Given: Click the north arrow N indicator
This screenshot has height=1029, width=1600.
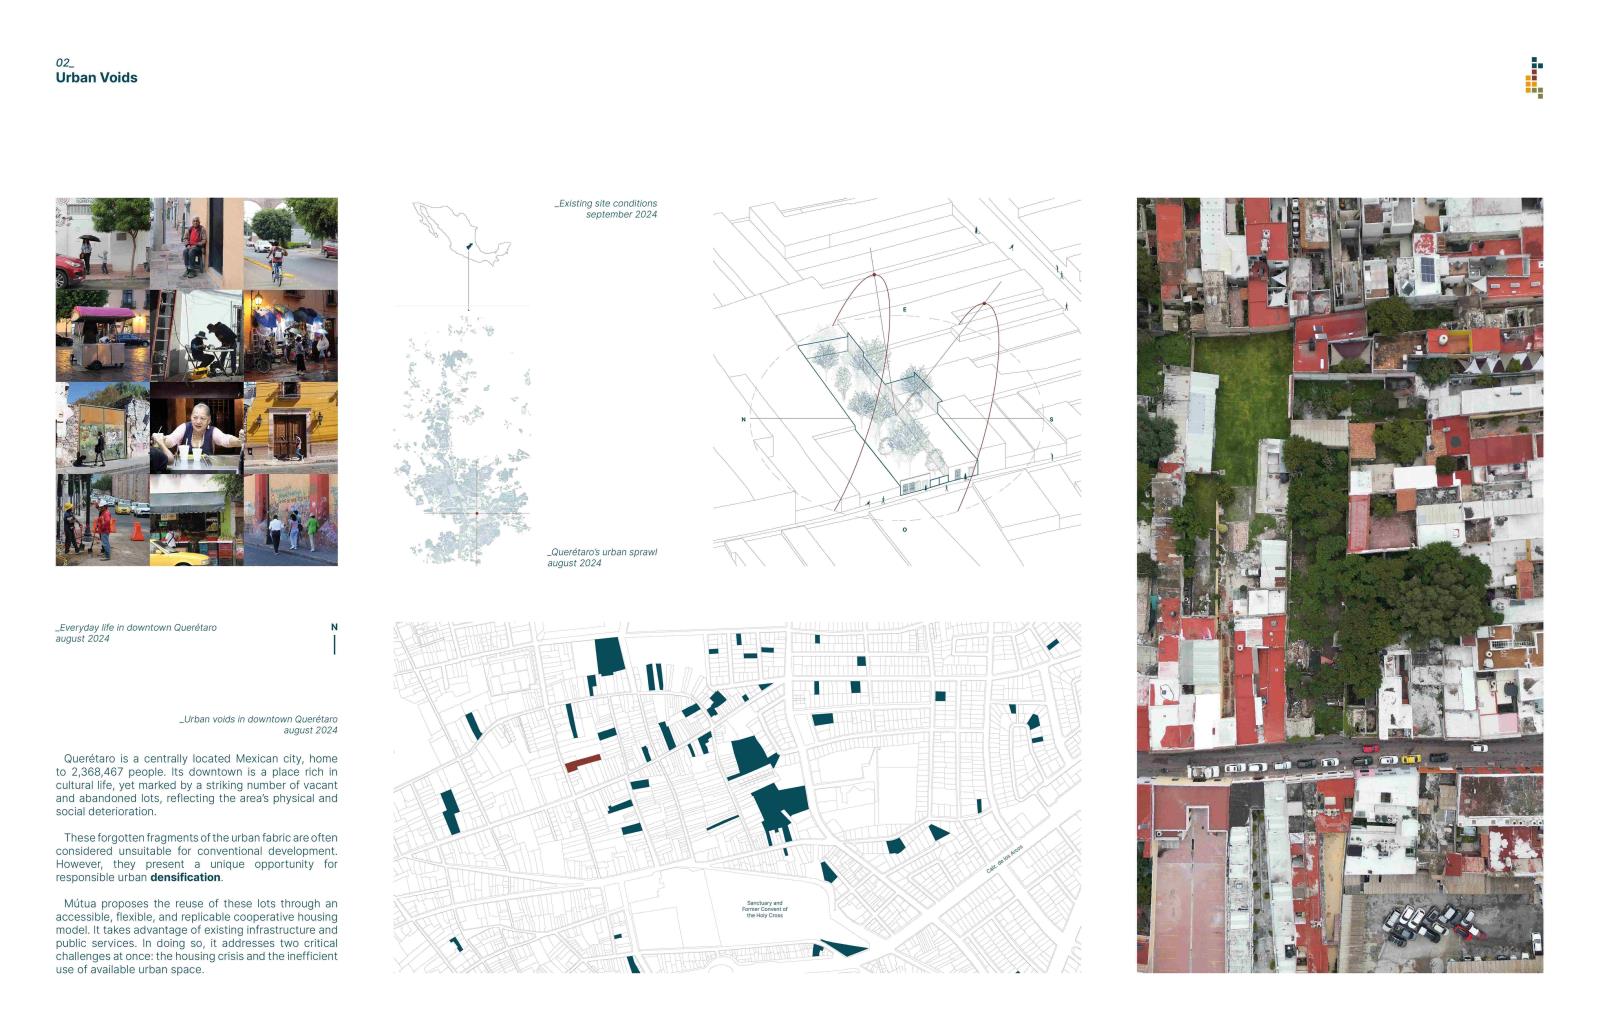Looking at the screenshot, I should [334, 638].
